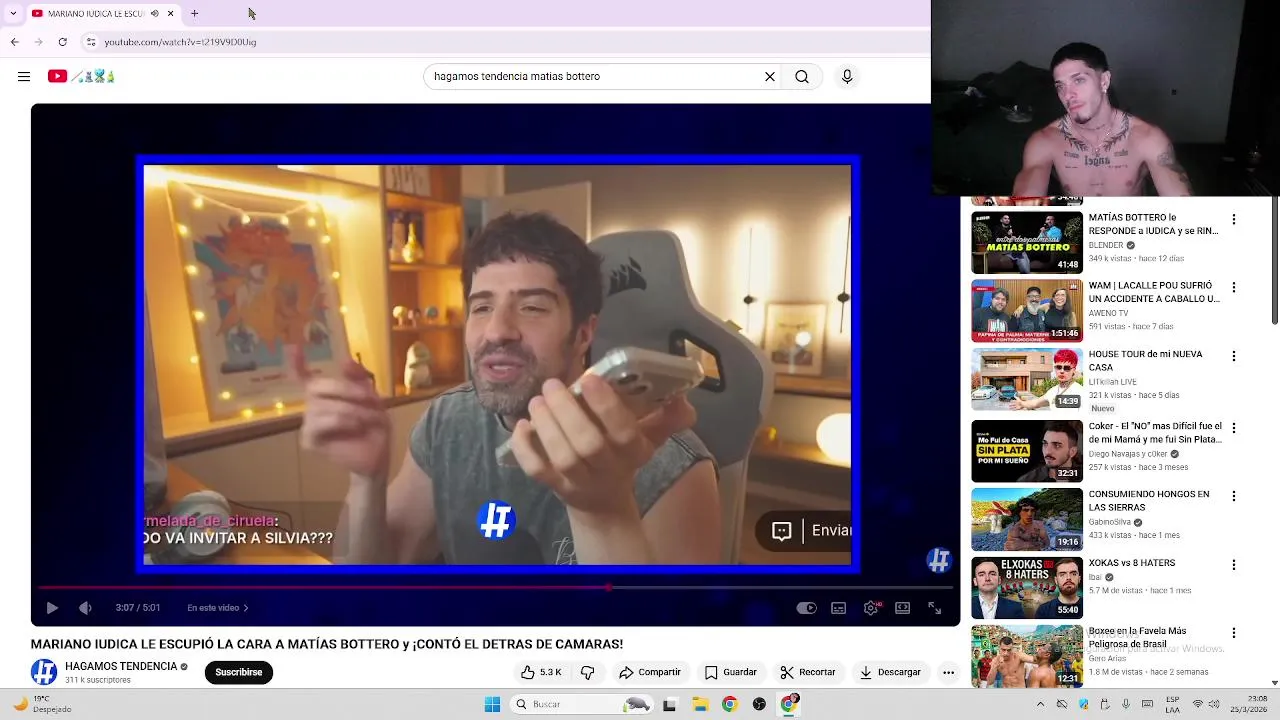Image resolution: width=1280 pixels, height=720 pixels.
Task: Click the 'AWENO TV' channel name
Action: coord(1108,313)
